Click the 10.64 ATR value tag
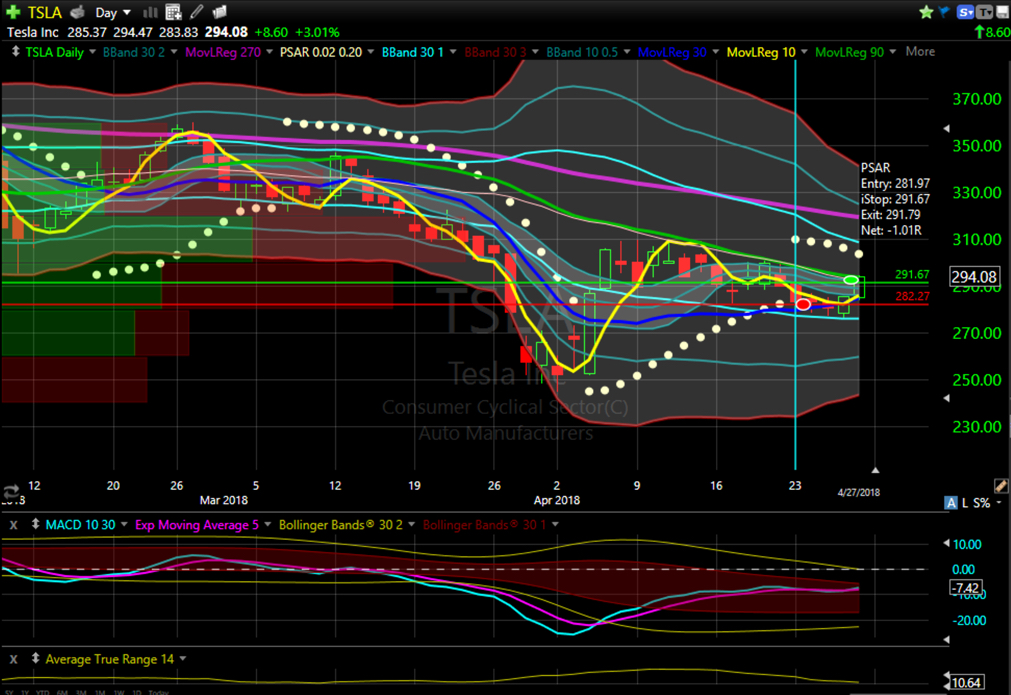The height and width of the screenshot is (695, 1011). (966, 682)
